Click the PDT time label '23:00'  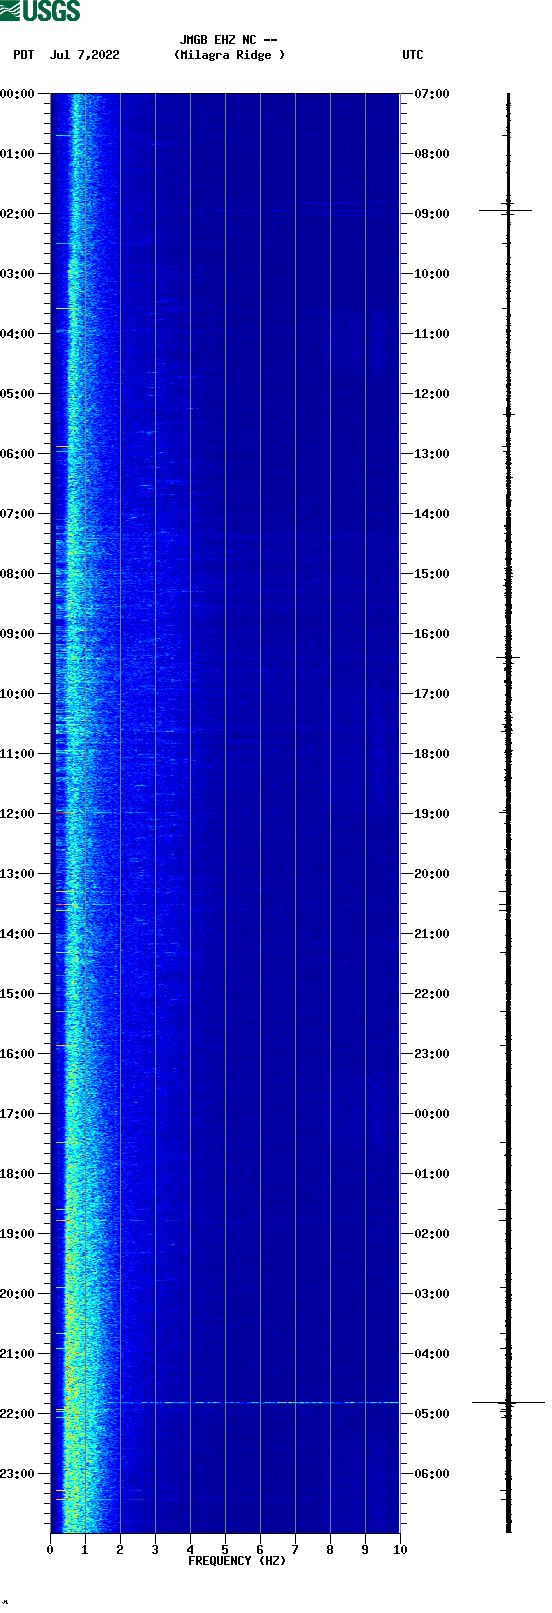coord(18,1474)
